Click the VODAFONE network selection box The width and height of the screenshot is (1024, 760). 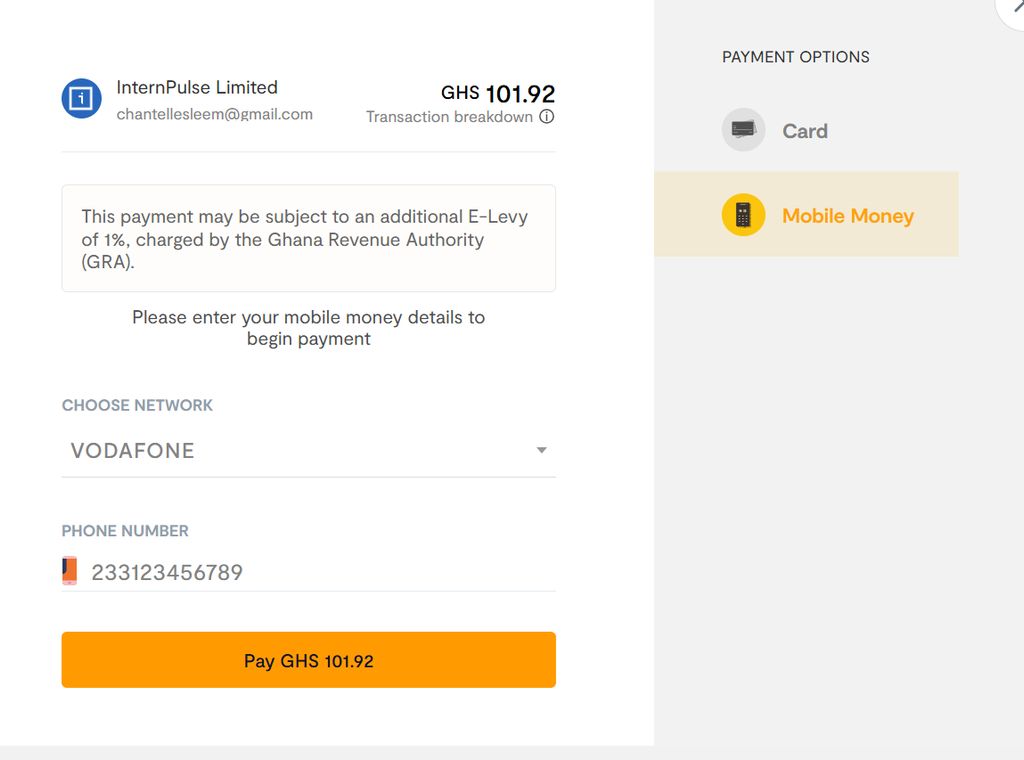[300, 450]
